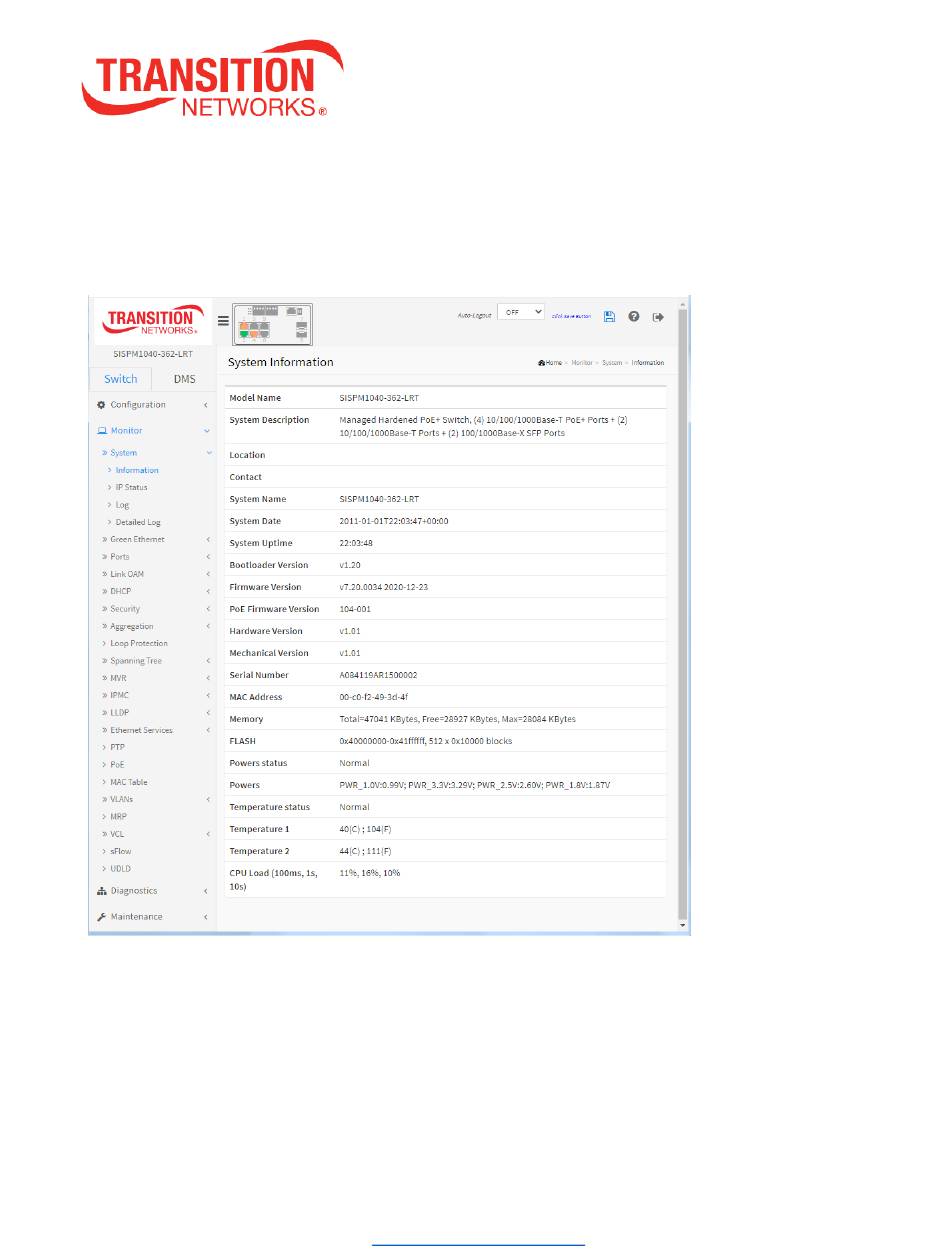Click the Transition Networks logo in the web interface
Viewport: 950px width, 1254px height.
[151, 320]
